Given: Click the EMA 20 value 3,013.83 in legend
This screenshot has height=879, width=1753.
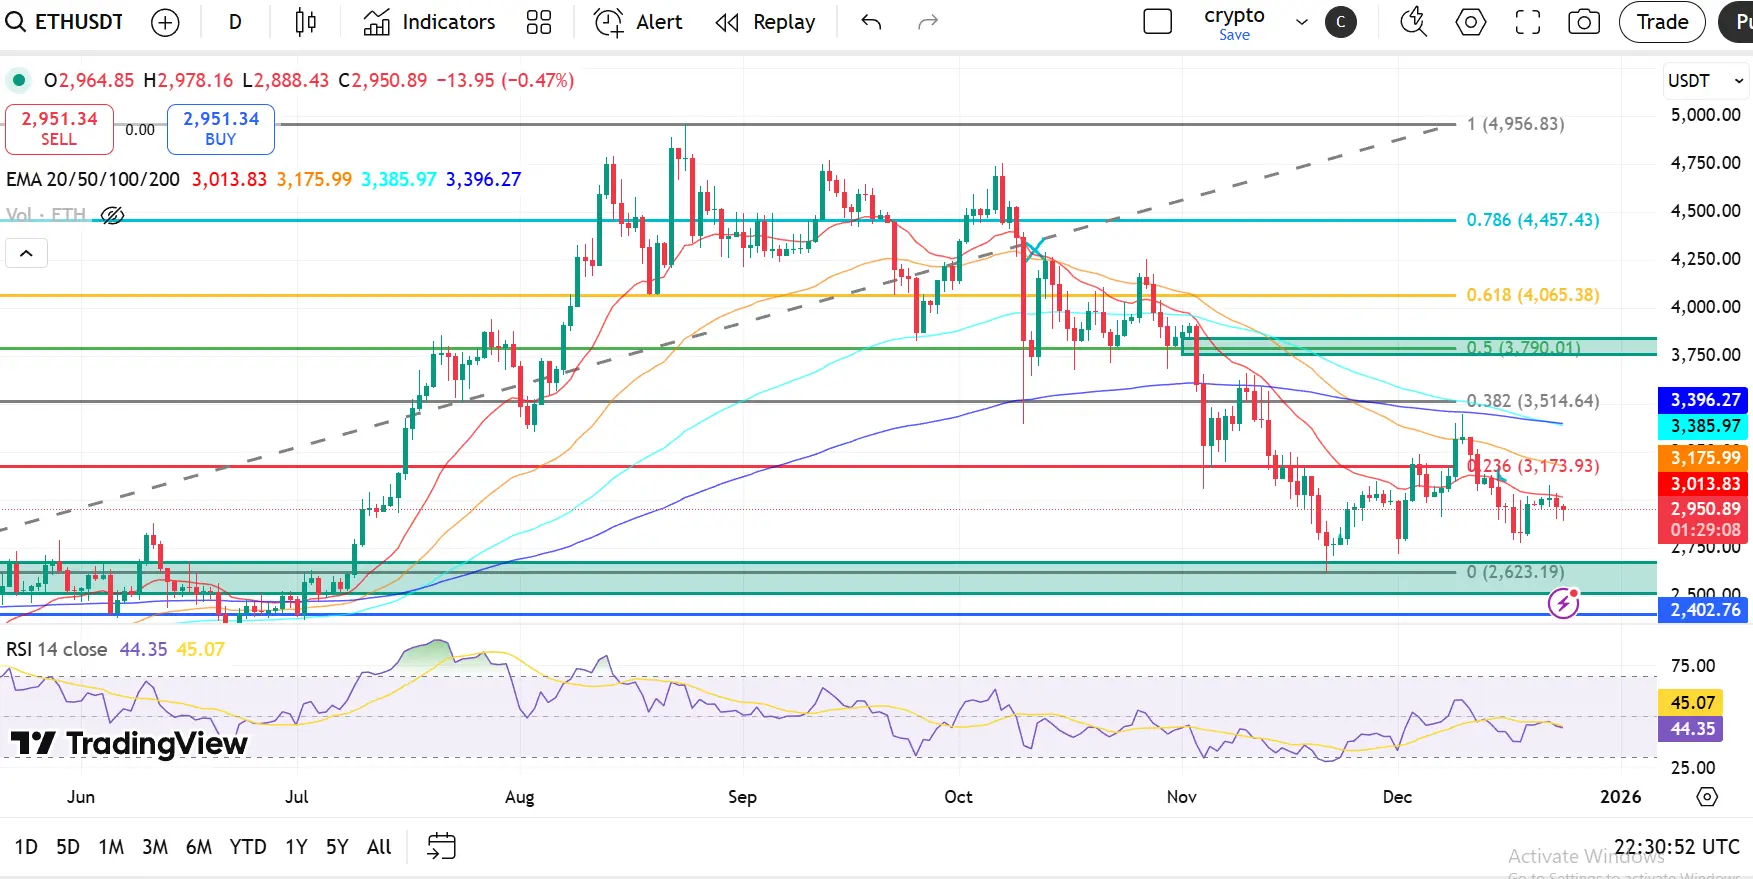Looking at the screenshot, I should 229,179.
